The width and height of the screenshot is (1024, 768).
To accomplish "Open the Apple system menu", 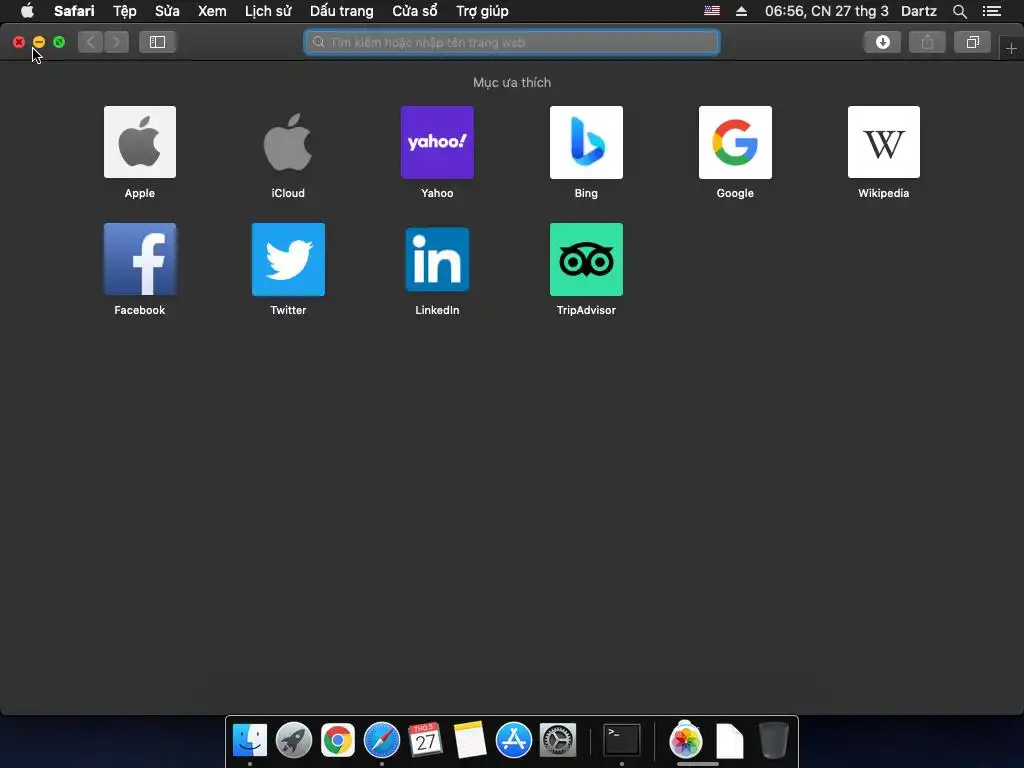I will pos(27,10).
